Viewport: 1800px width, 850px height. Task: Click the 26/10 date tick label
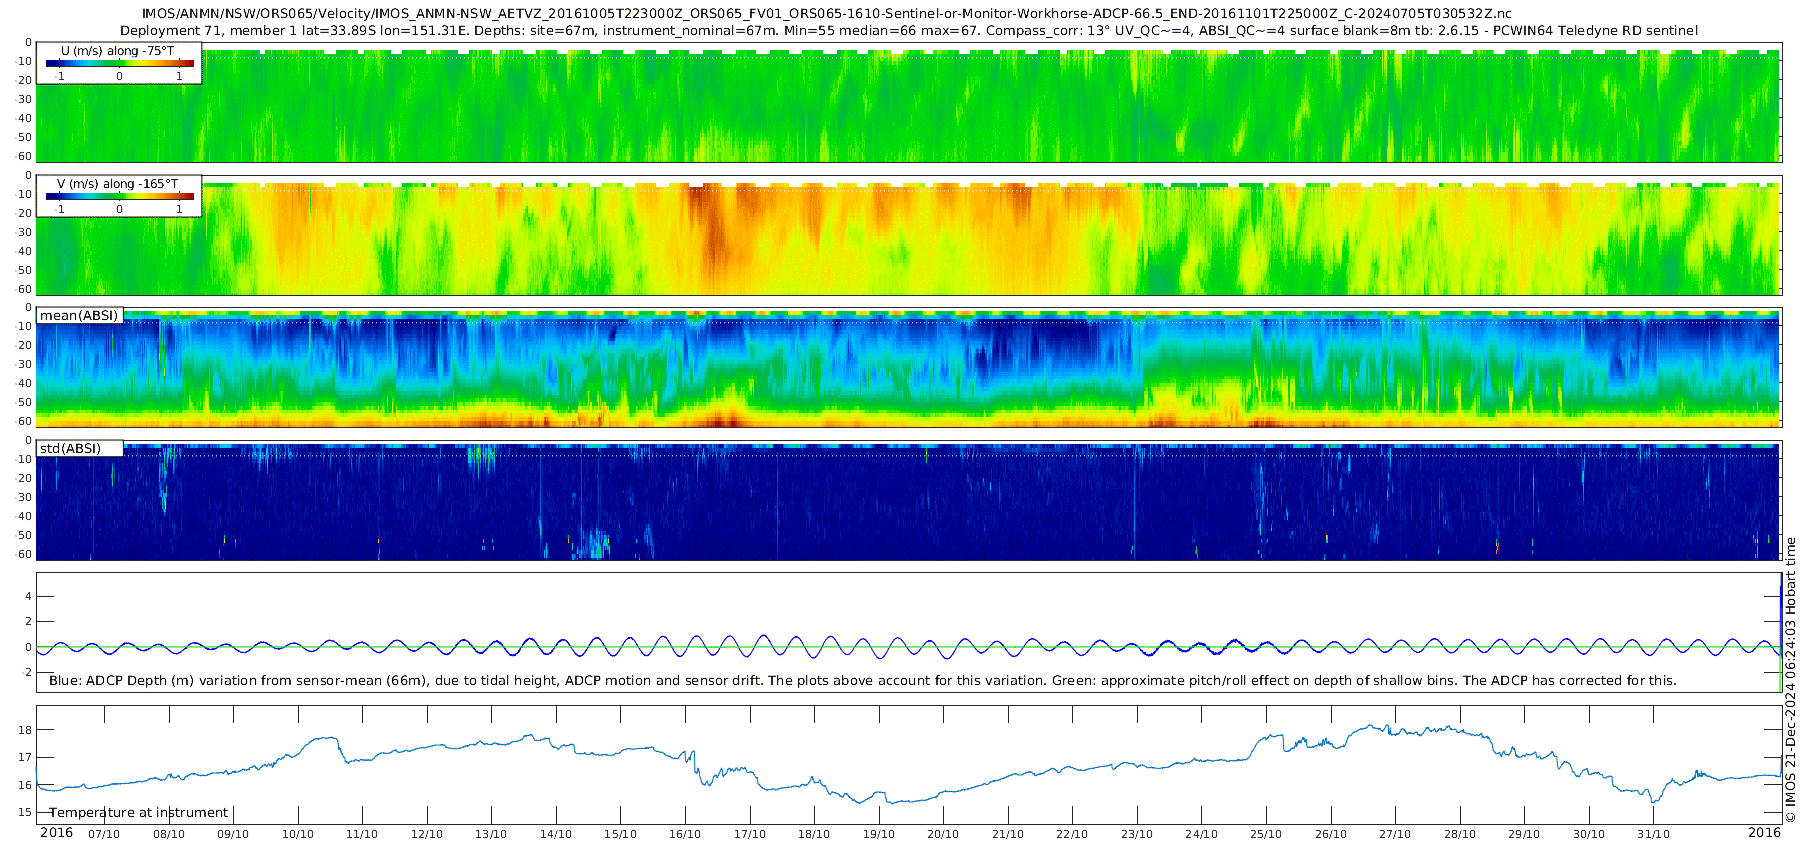pos(1331,834)
